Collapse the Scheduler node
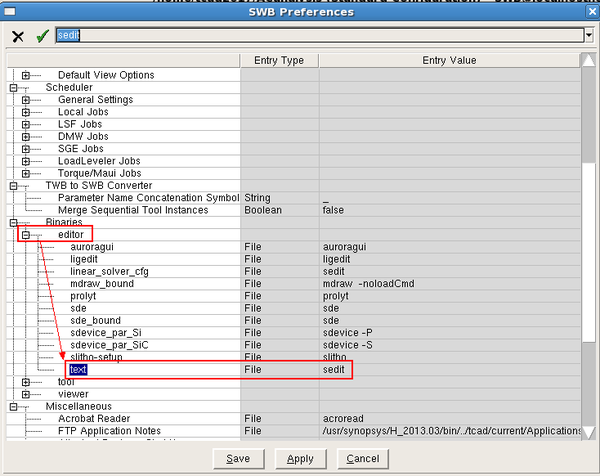 pyautogui.click(x=13, y=88)
